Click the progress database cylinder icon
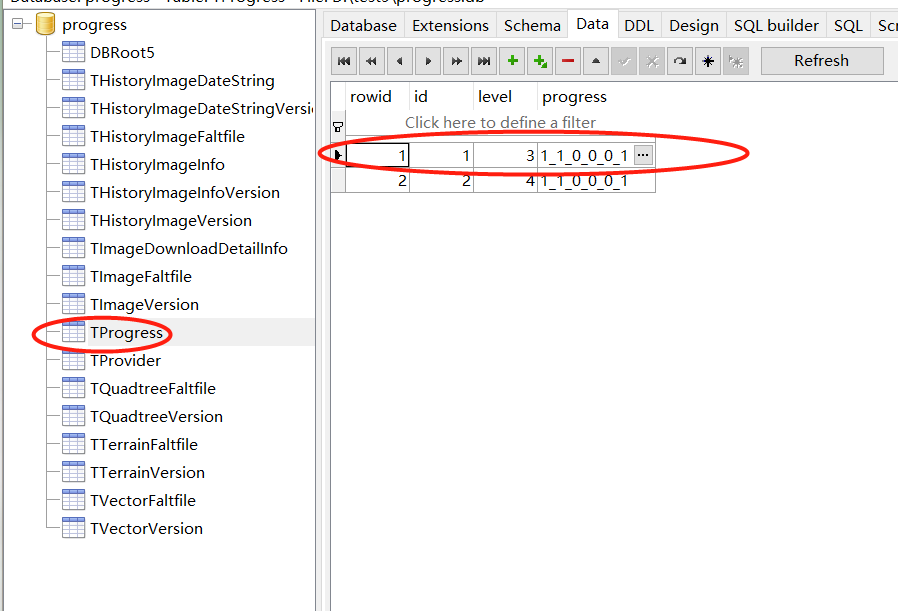 coord(45,25)
